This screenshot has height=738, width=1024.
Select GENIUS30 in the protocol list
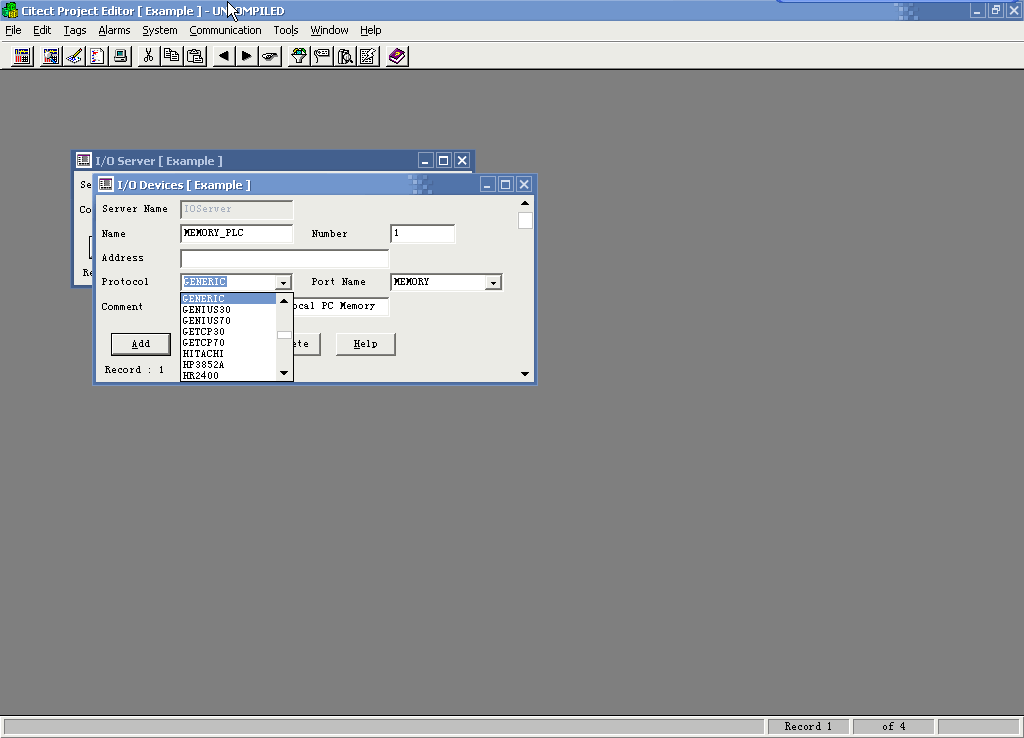click(229, 310)
